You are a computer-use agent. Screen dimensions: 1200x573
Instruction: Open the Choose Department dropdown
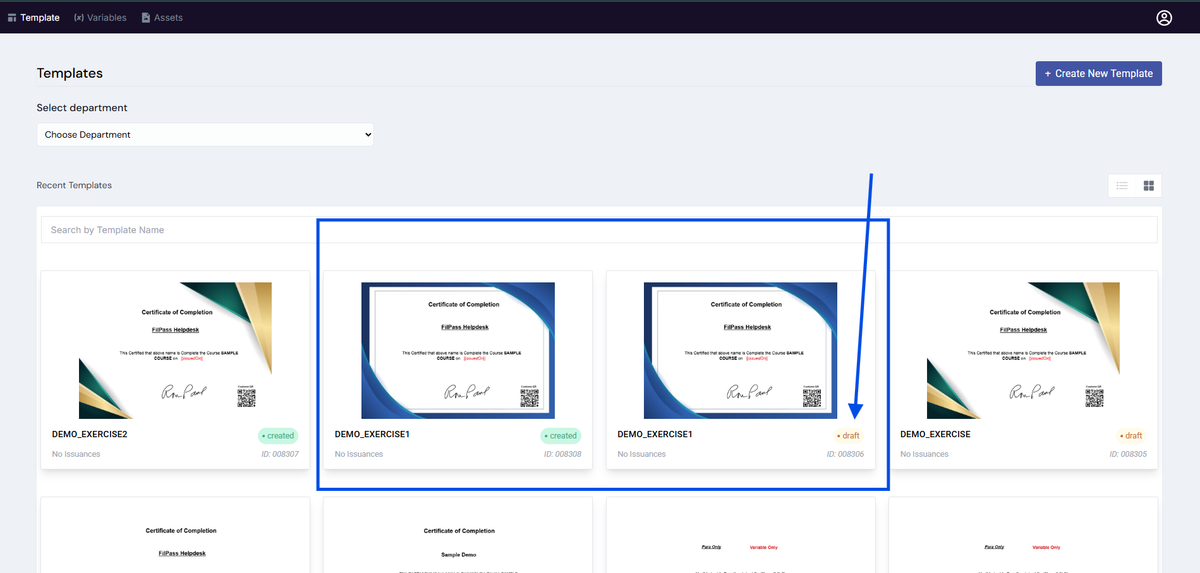point(205,134)
